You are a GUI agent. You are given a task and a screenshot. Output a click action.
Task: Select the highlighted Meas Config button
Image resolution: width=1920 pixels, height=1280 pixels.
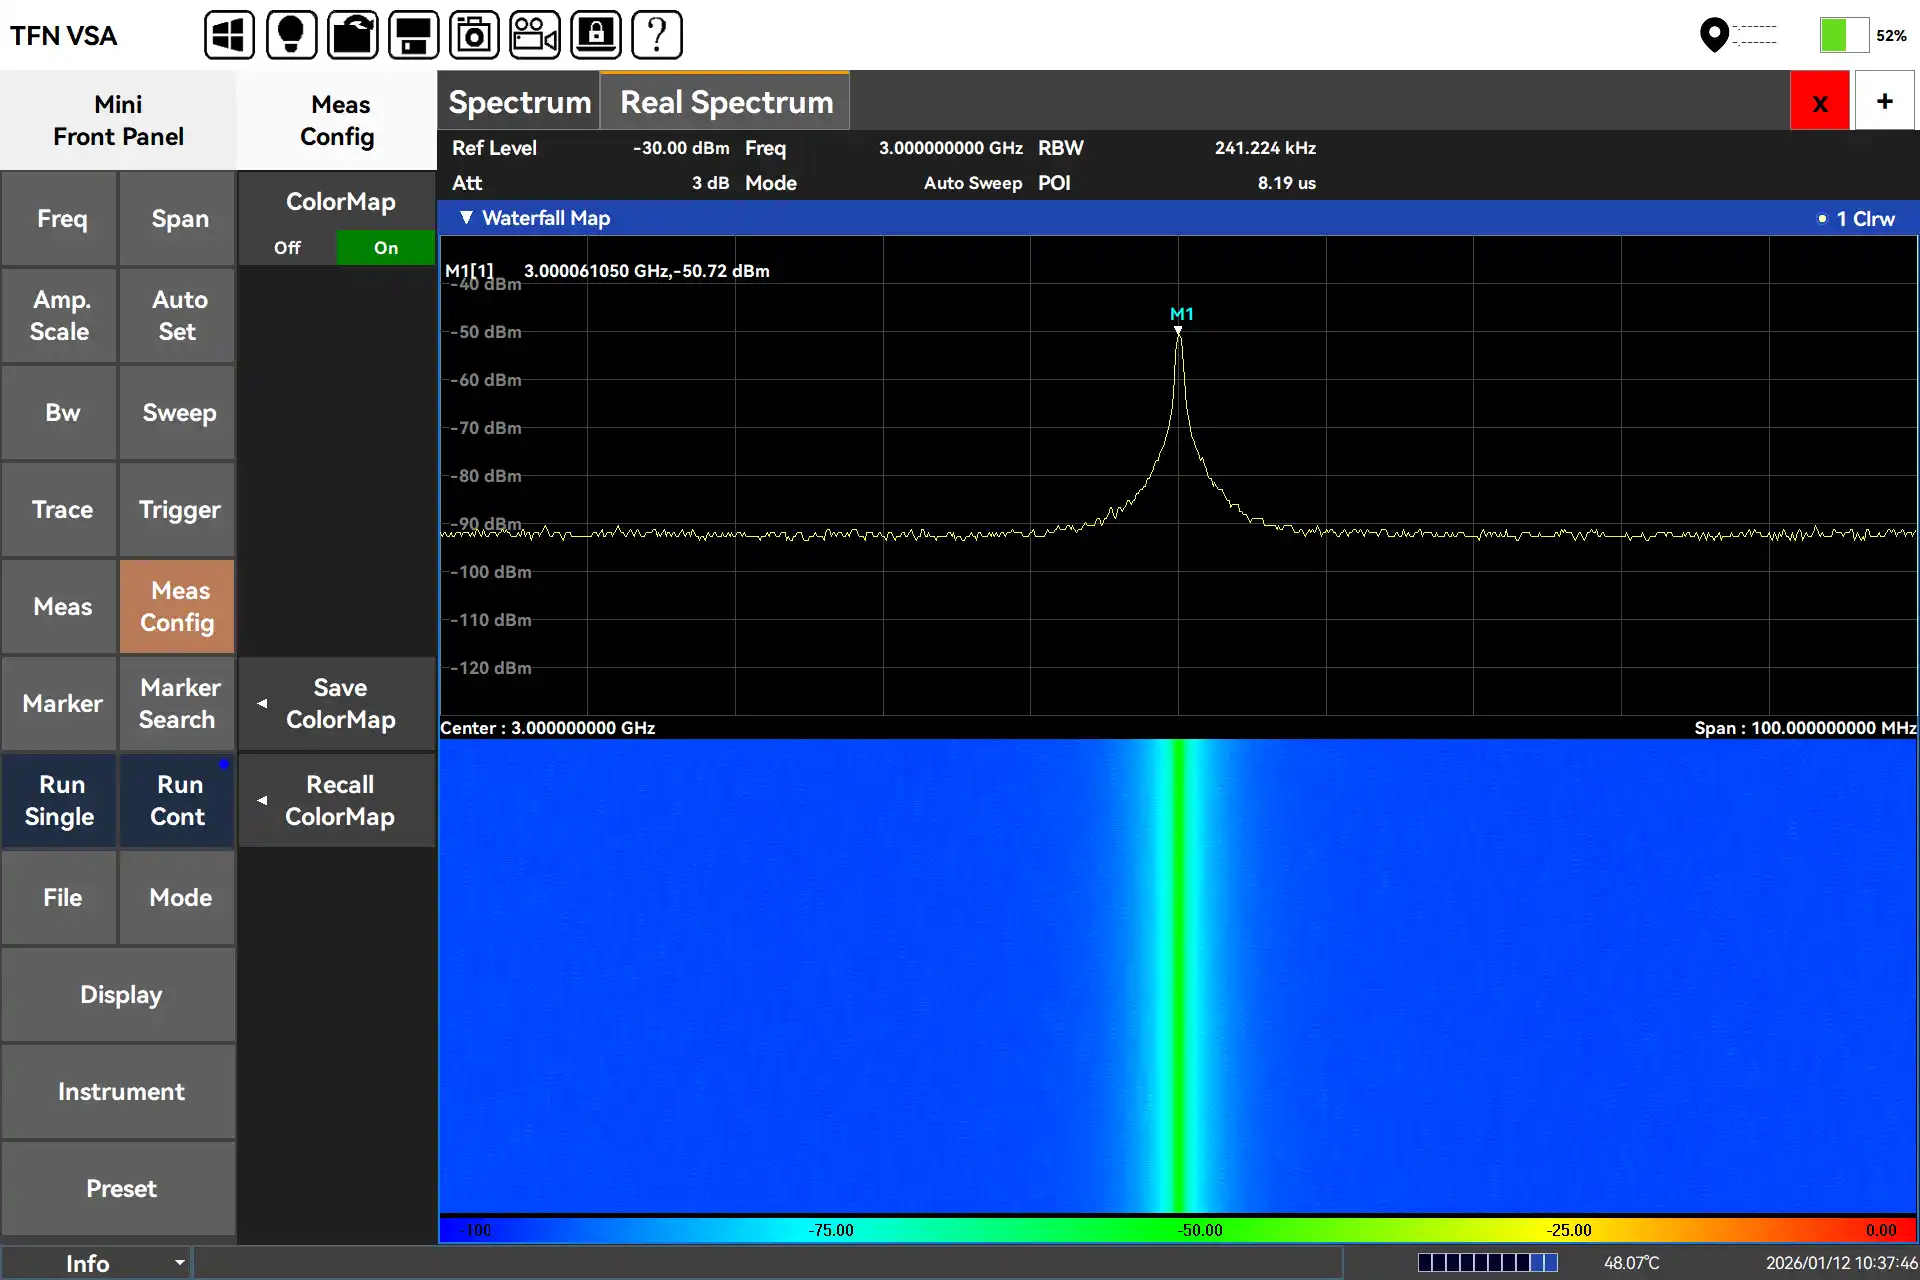pos(179,606)
